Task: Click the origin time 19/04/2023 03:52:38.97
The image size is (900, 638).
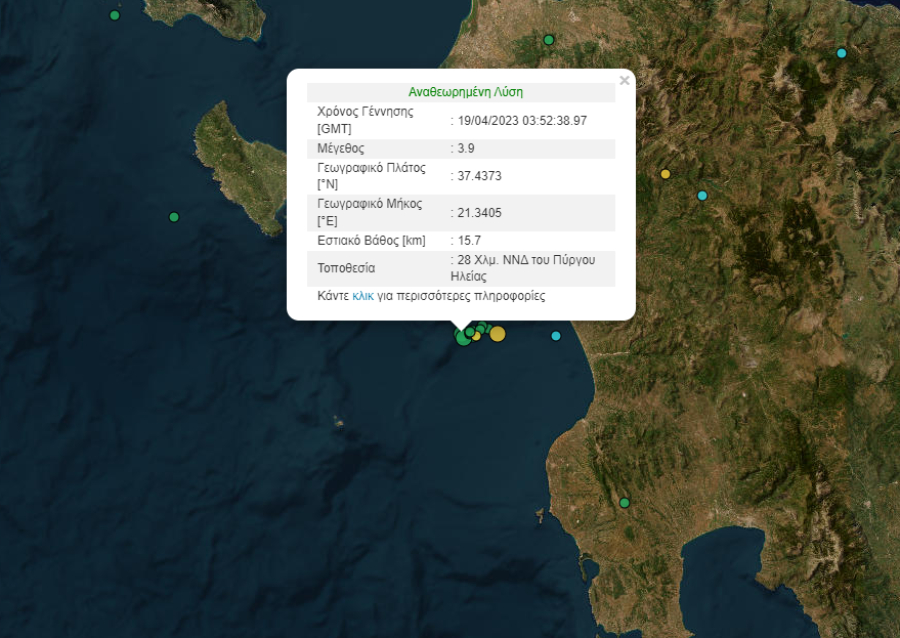Action: click(522, 120)
